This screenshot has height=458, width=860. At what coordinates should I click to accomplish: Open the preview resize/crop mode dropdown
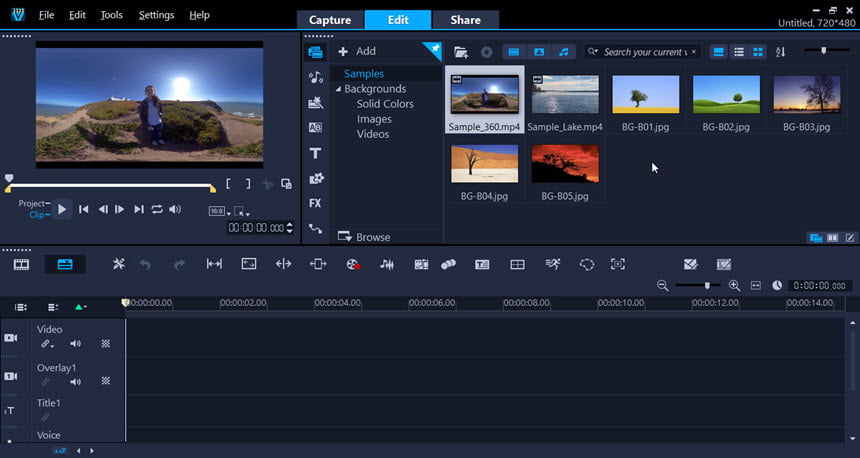tap(241, 211)
